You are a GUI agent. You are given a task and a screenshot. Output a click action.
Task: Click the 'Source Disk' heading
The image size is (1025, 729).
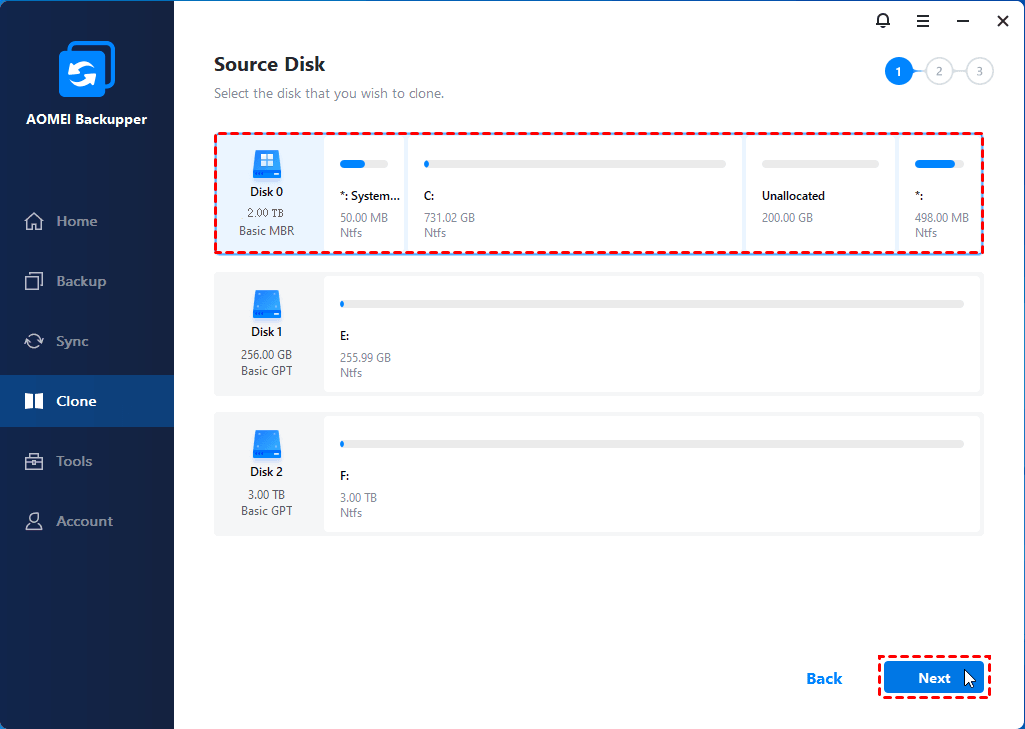pyautogui.click(x=269, y=64)
